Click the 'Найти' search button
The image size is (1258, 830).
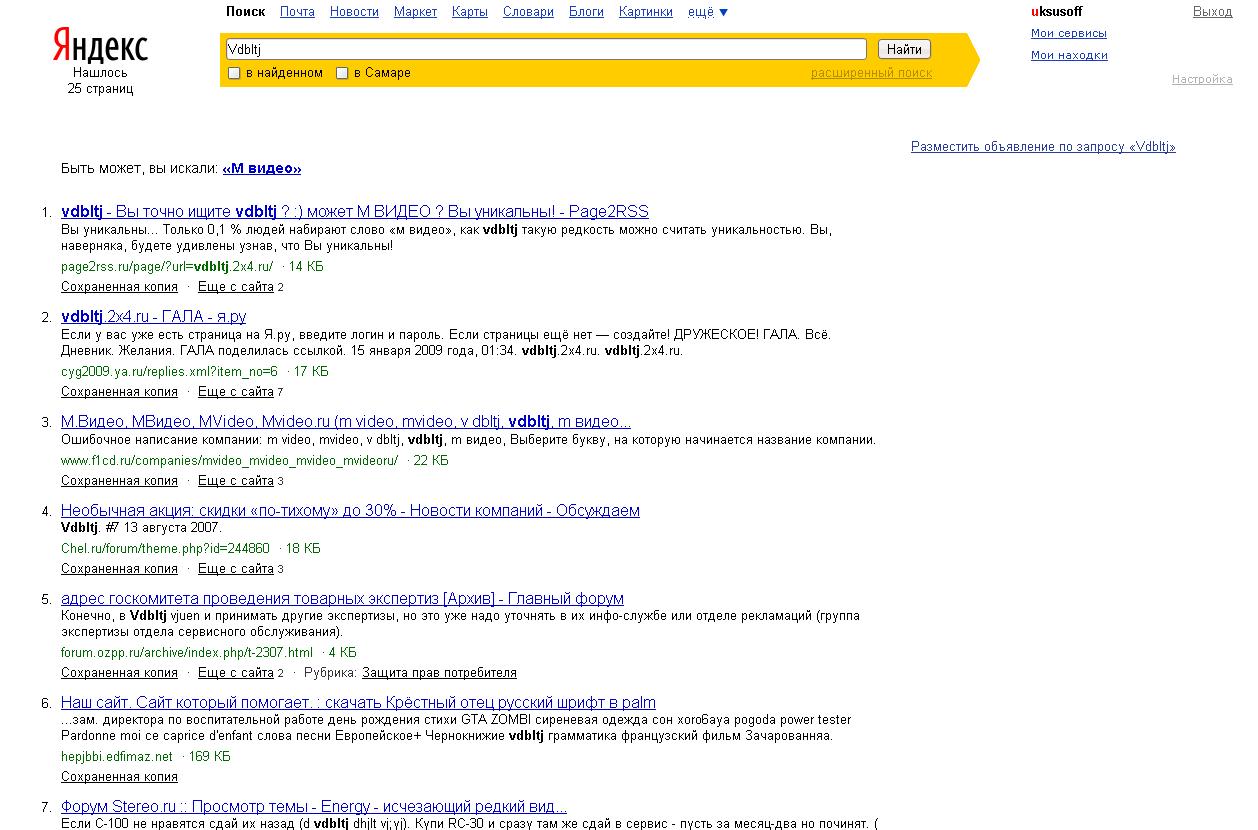pos(904,49)
